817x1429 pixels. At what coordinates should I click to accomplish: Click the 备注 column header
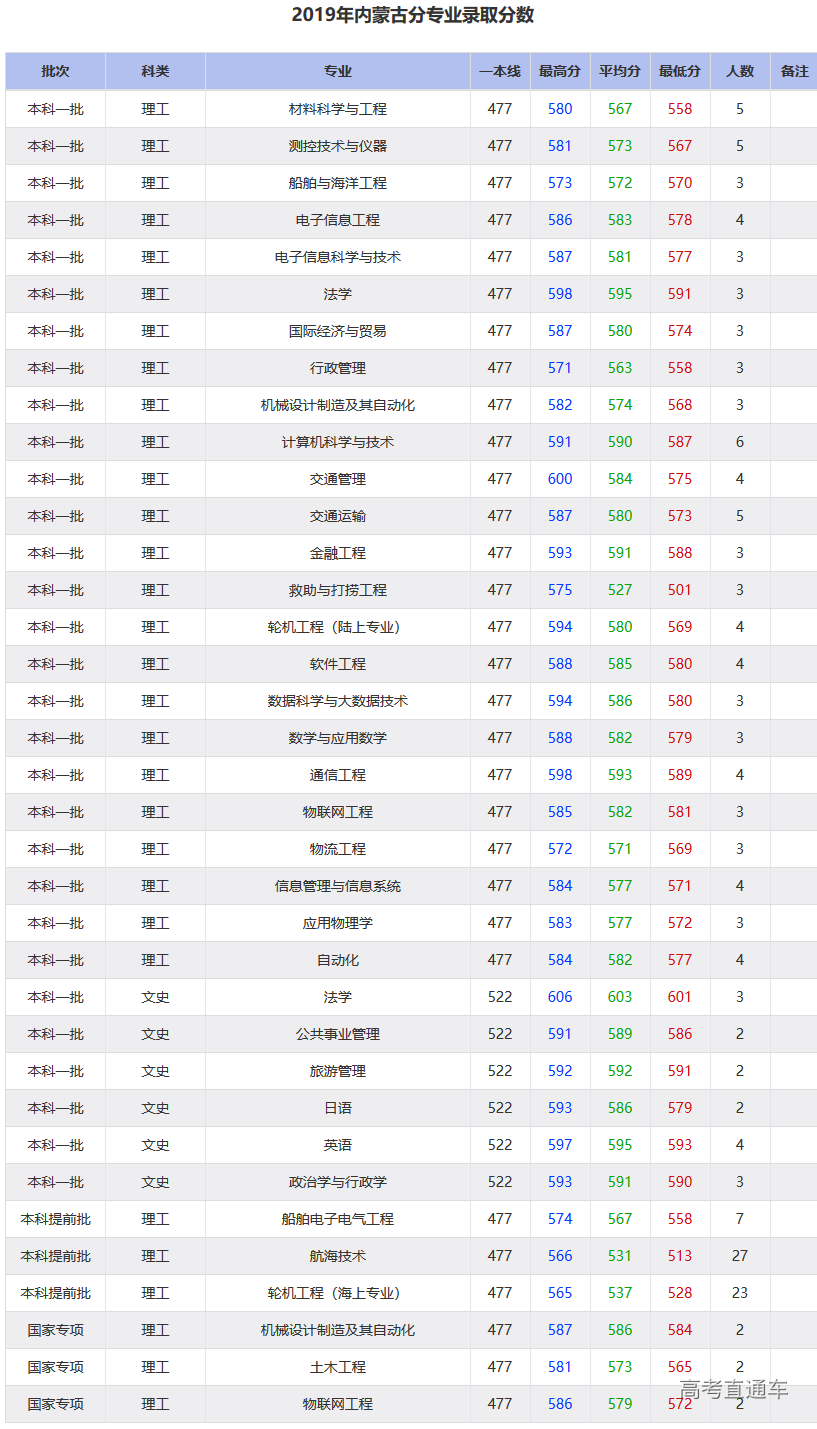(794, 72)
